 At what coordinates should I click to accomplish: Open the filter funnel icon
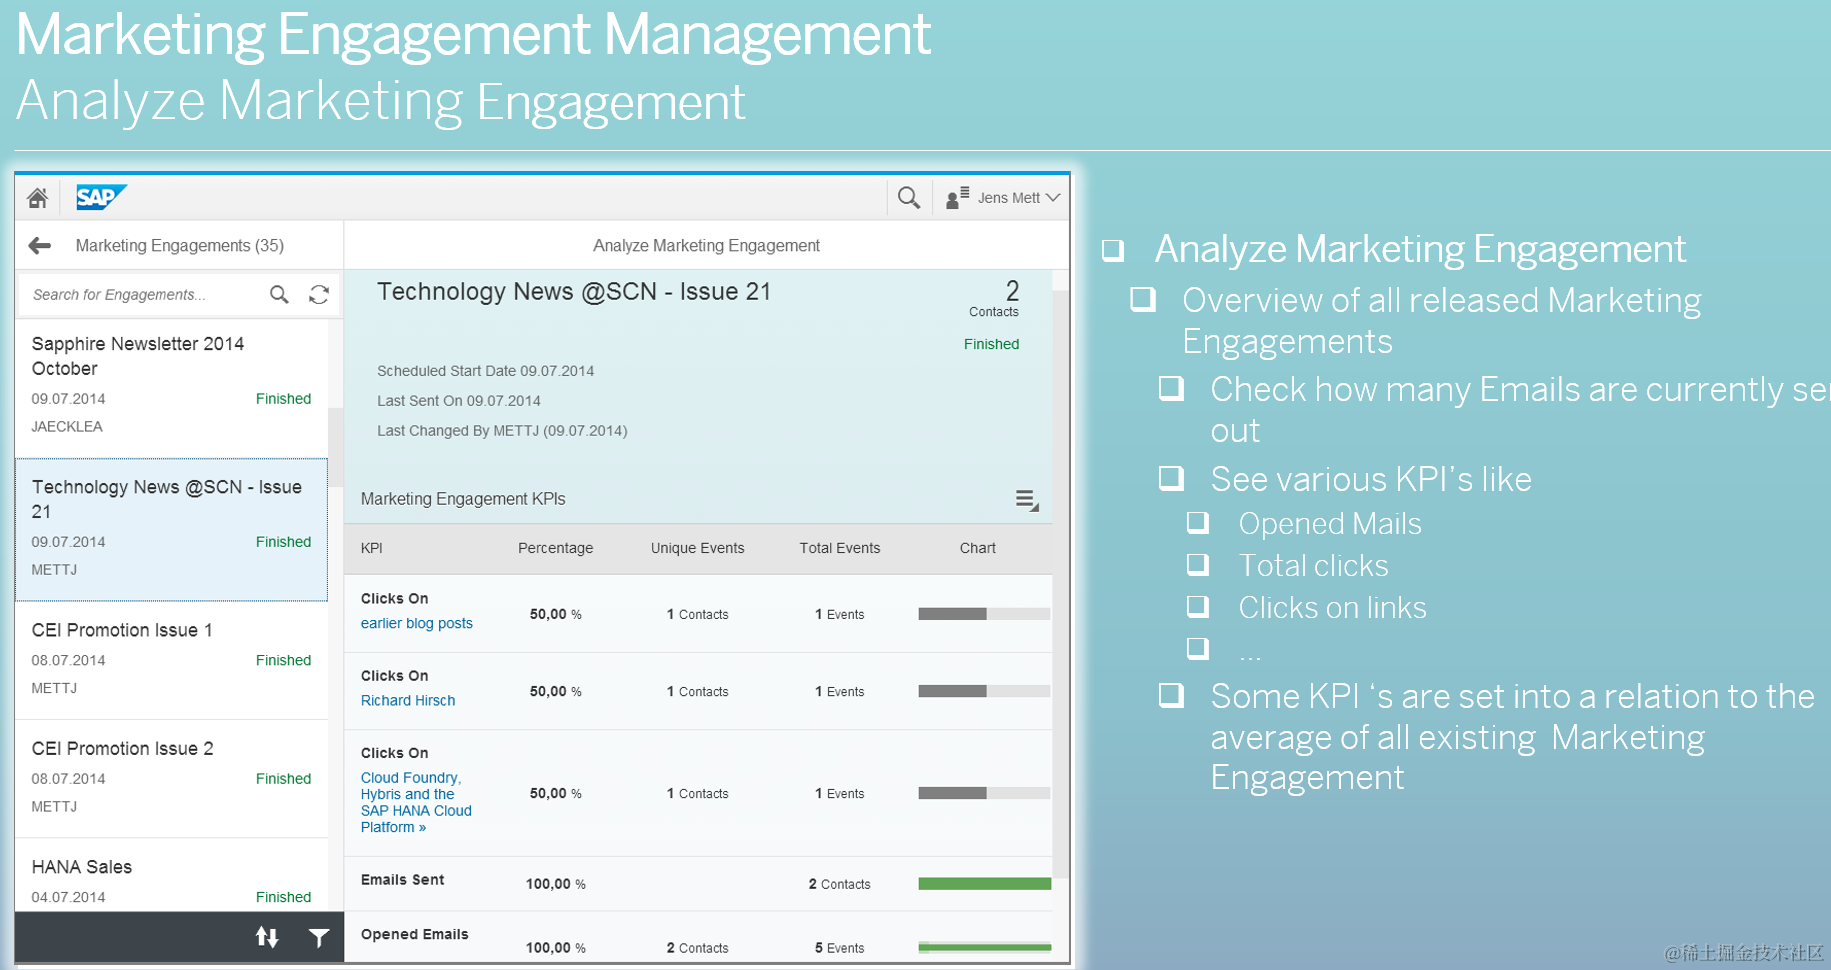pyautogui.click(x=319, y=937)
